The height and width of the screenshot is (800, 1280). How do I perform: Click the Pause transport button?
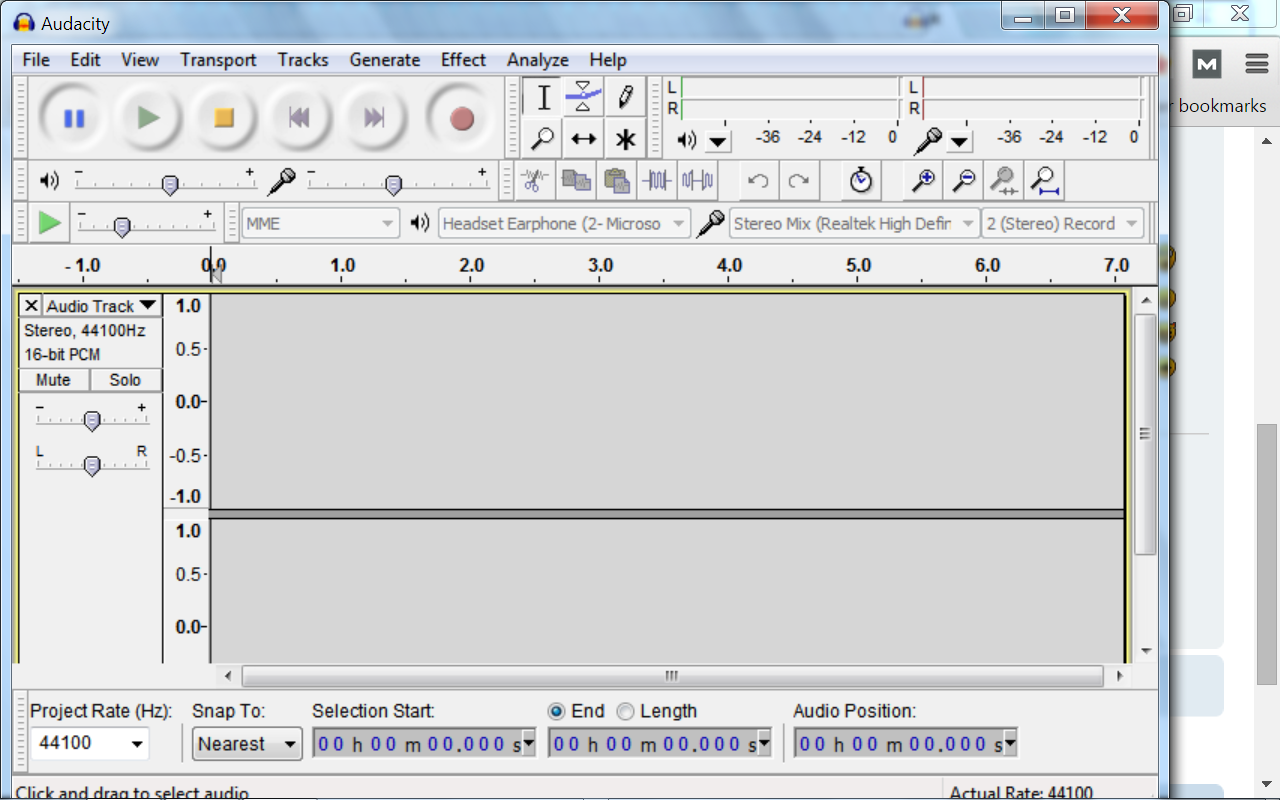(74, 118)
